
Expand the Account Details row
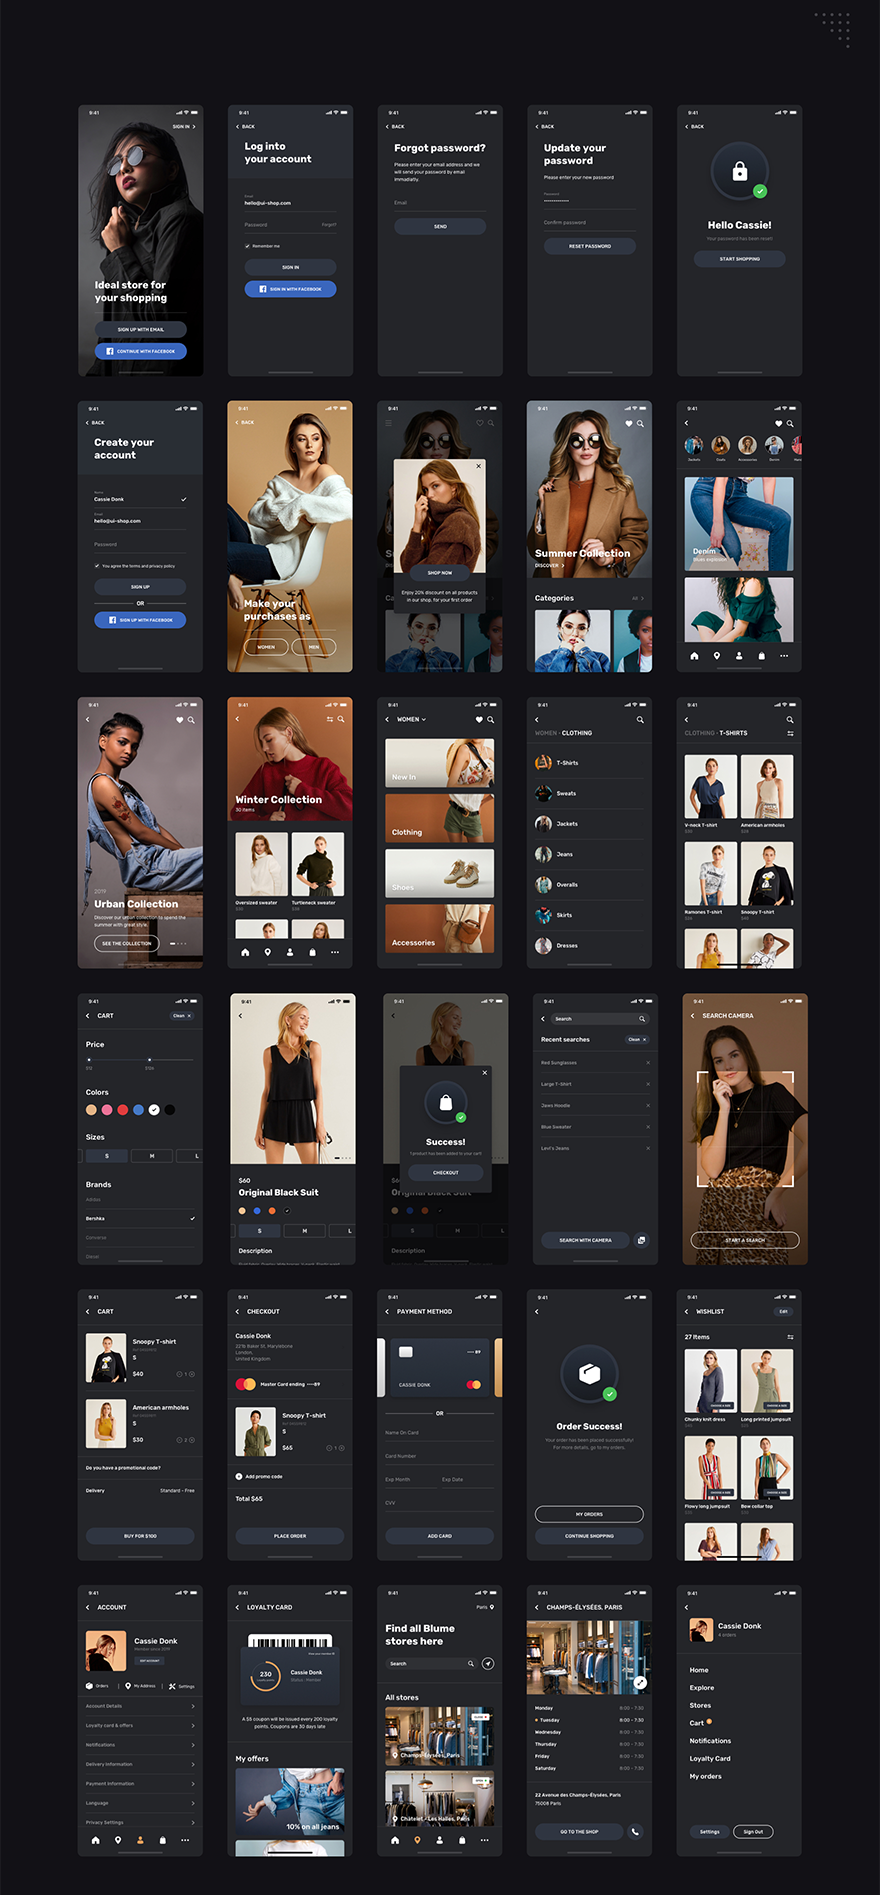[x=140, y=1706]
